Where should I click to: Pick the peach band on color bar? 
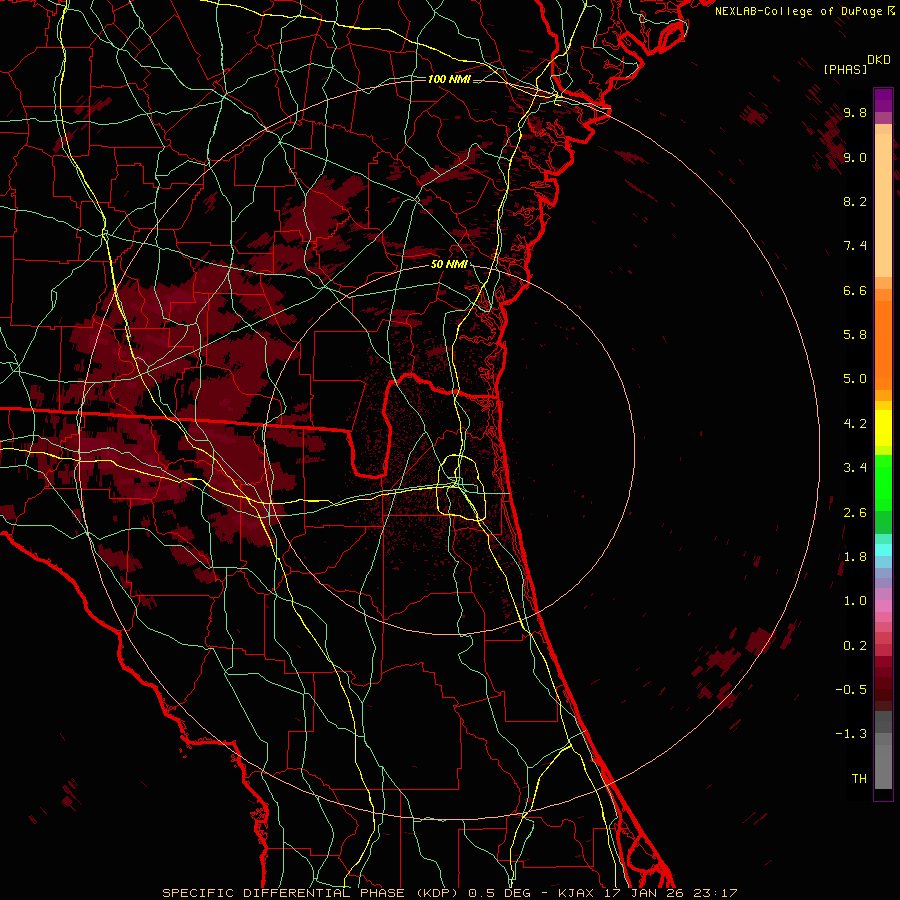tap(883, 205)
